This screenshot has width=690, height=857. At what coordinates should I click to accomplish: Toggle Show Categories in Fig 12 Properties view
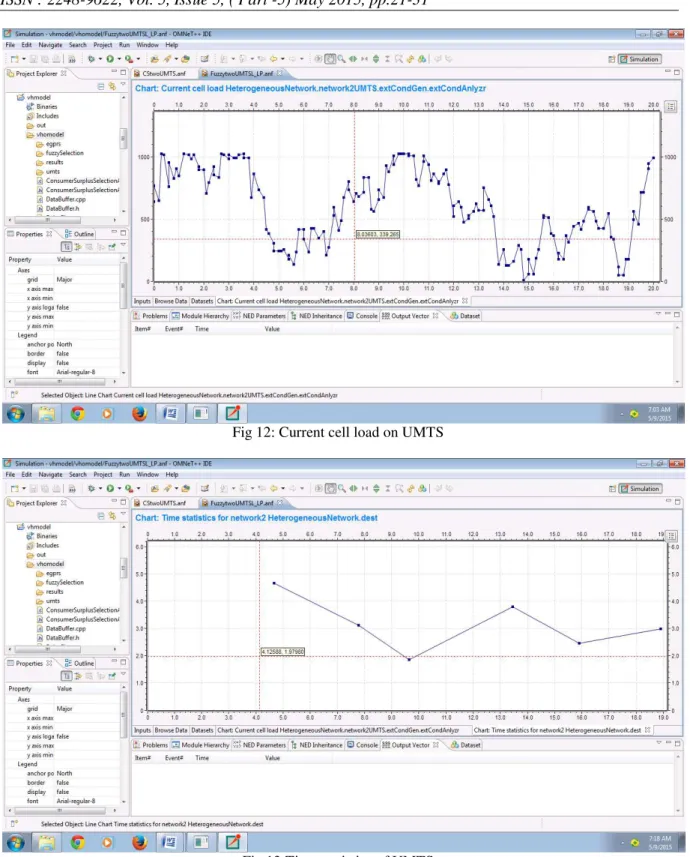click(67, 246)
